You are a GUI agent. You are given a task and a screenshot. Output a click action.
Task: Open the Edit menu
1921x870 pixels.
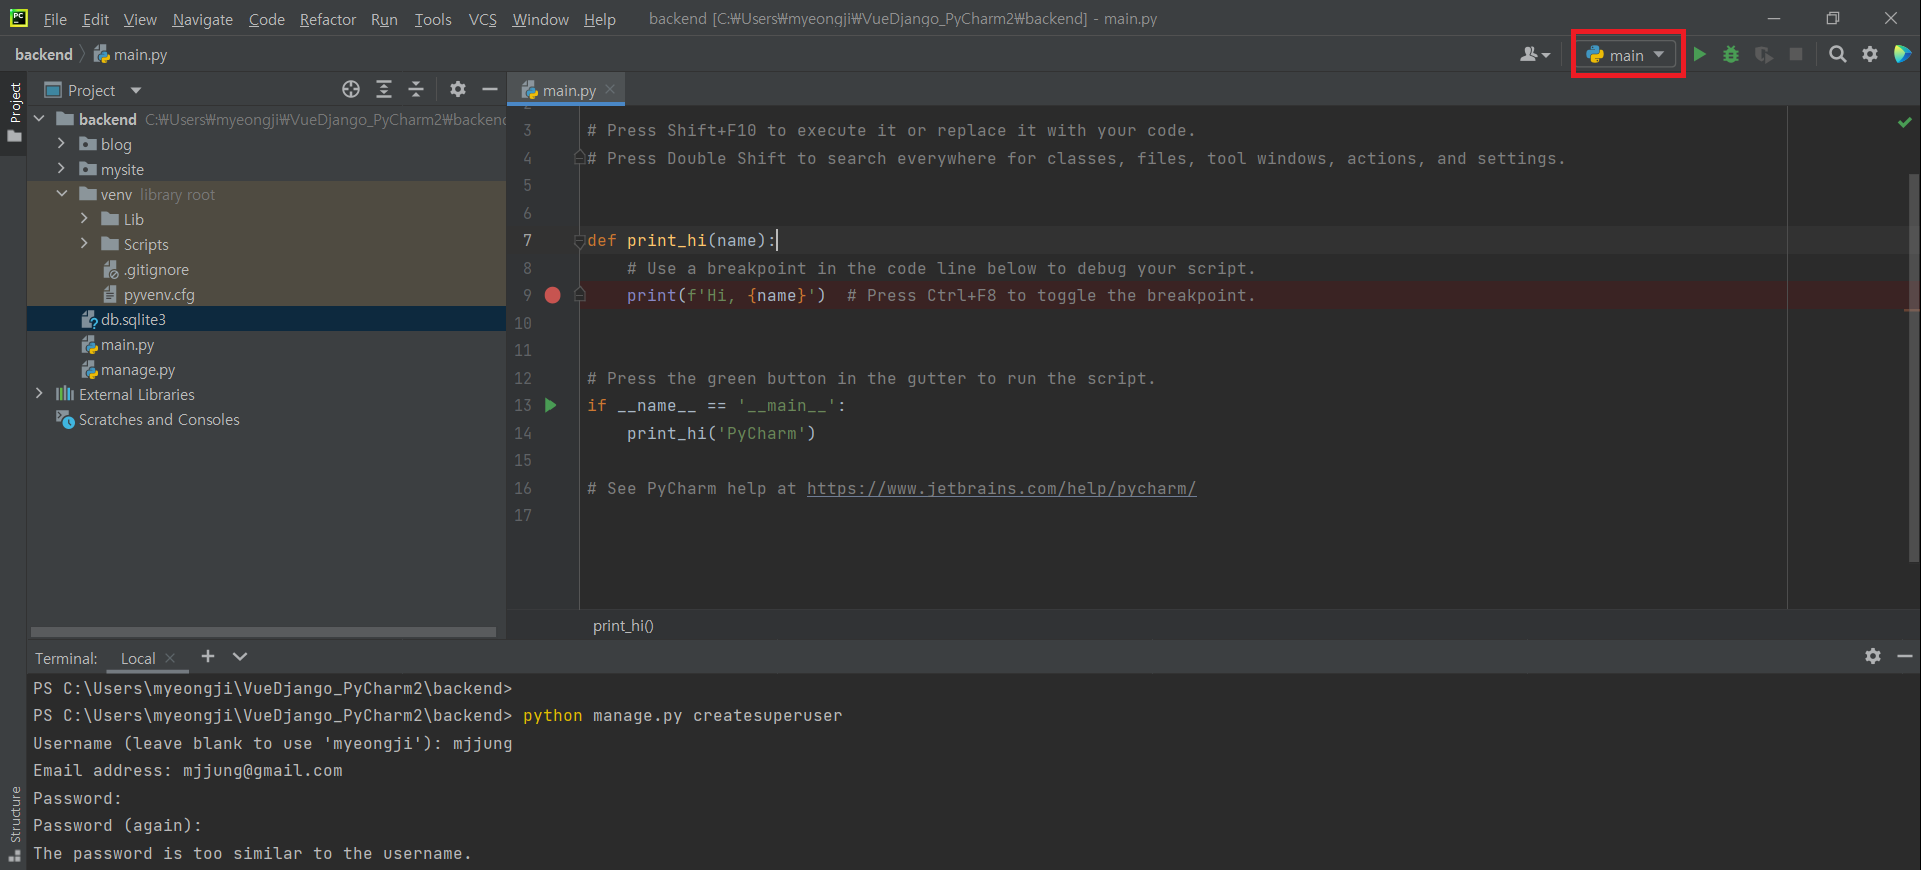96,19
